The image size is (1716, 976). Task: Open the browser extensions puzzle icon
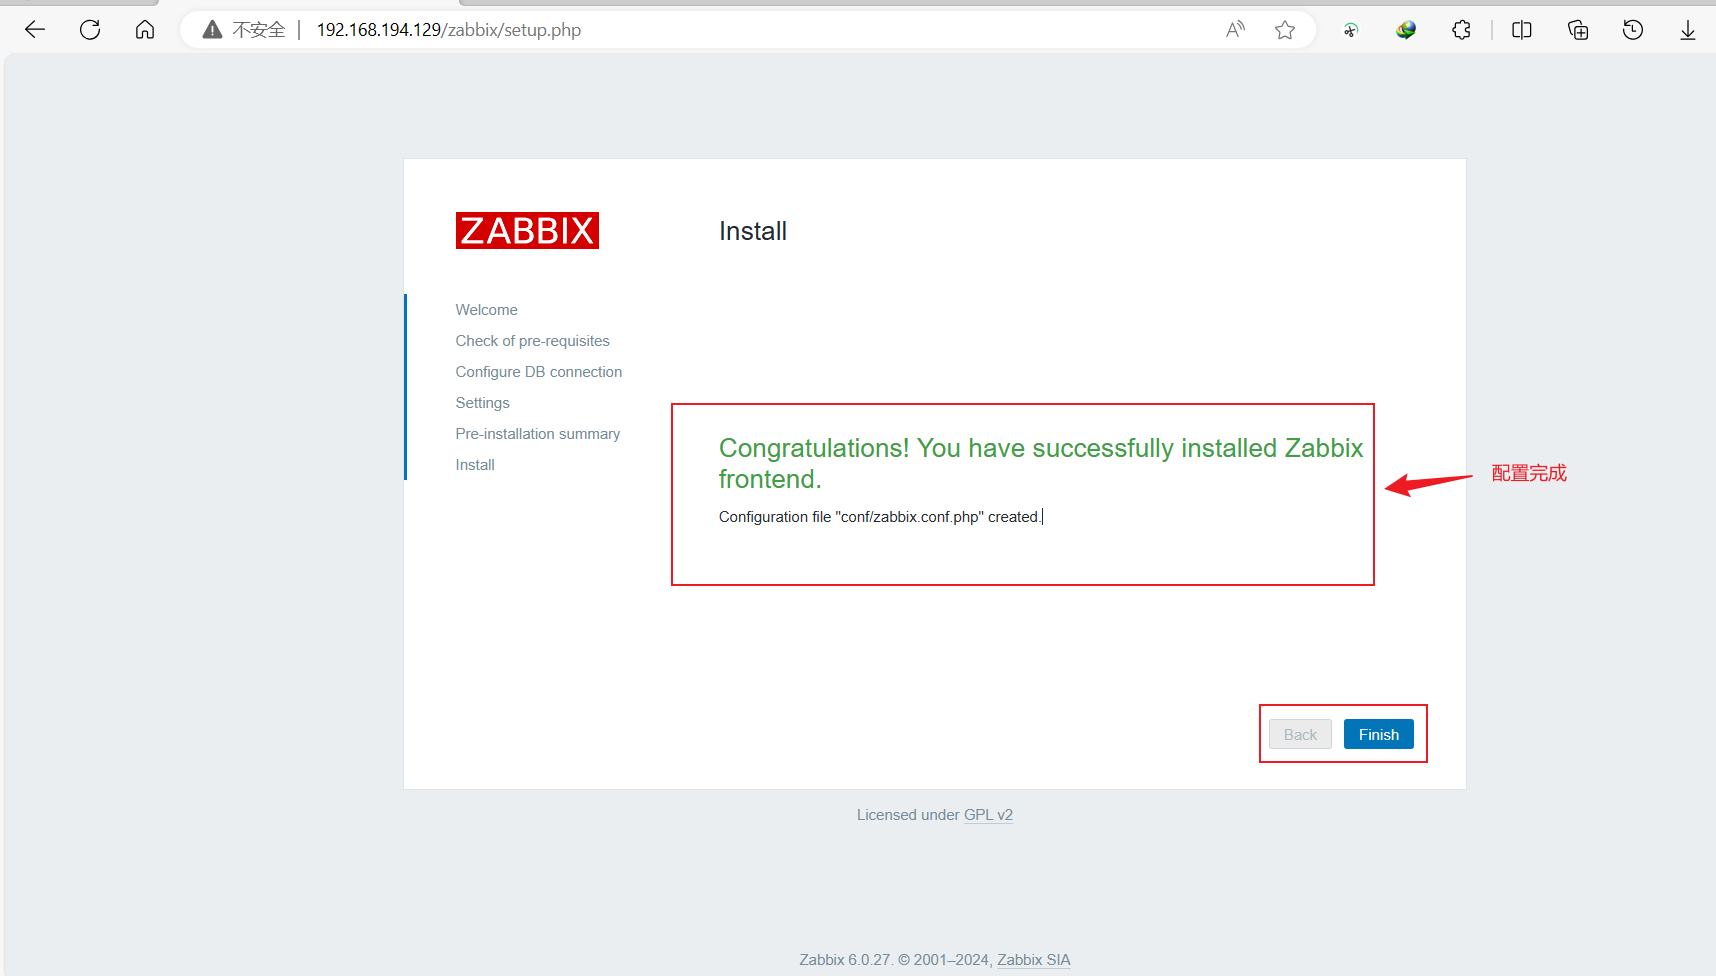(1461, 30)
